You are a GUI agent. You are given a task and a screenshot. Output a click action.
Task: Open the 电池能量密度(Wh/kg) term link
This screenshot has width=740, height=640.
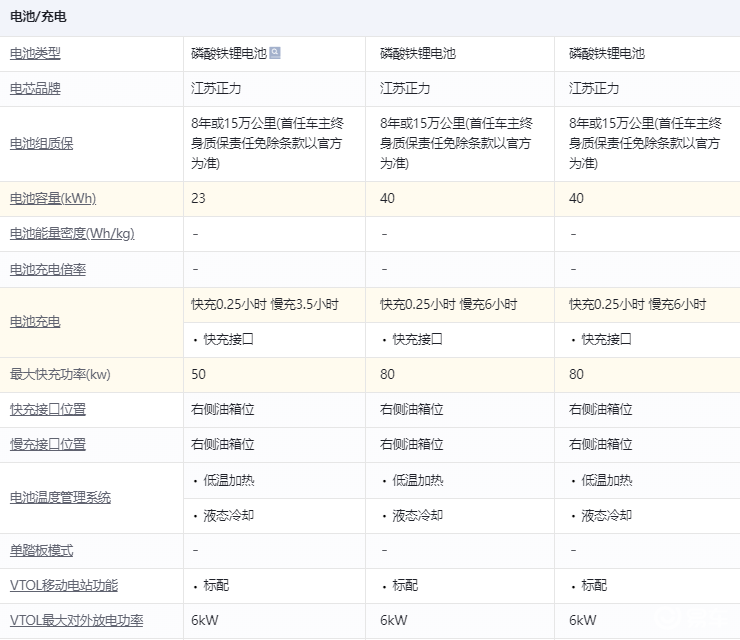(72, 234)
